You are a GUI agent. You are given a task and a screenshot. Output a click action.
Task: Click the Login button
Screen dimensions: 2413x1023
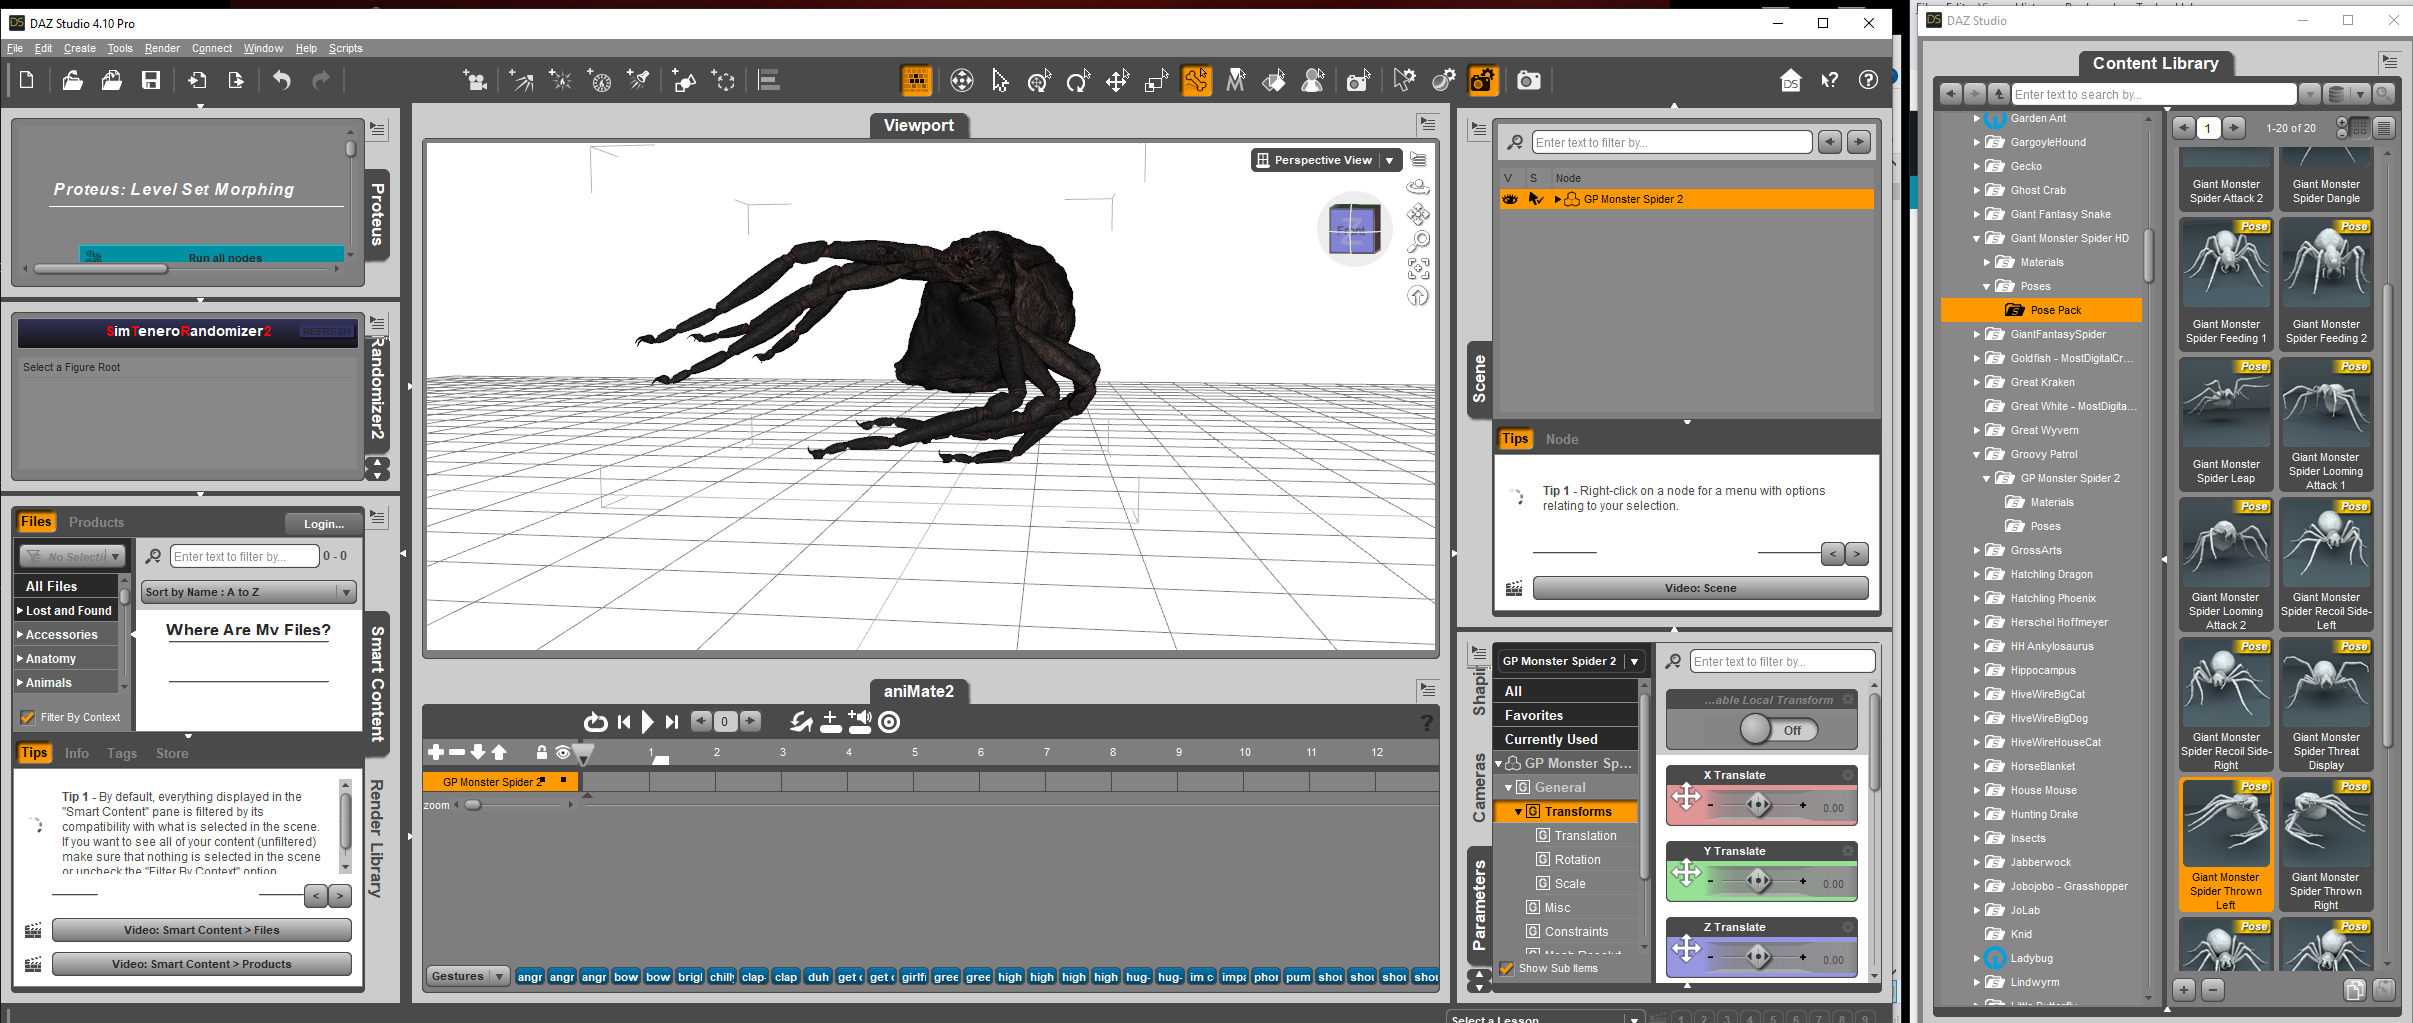[x=323, y=523]
